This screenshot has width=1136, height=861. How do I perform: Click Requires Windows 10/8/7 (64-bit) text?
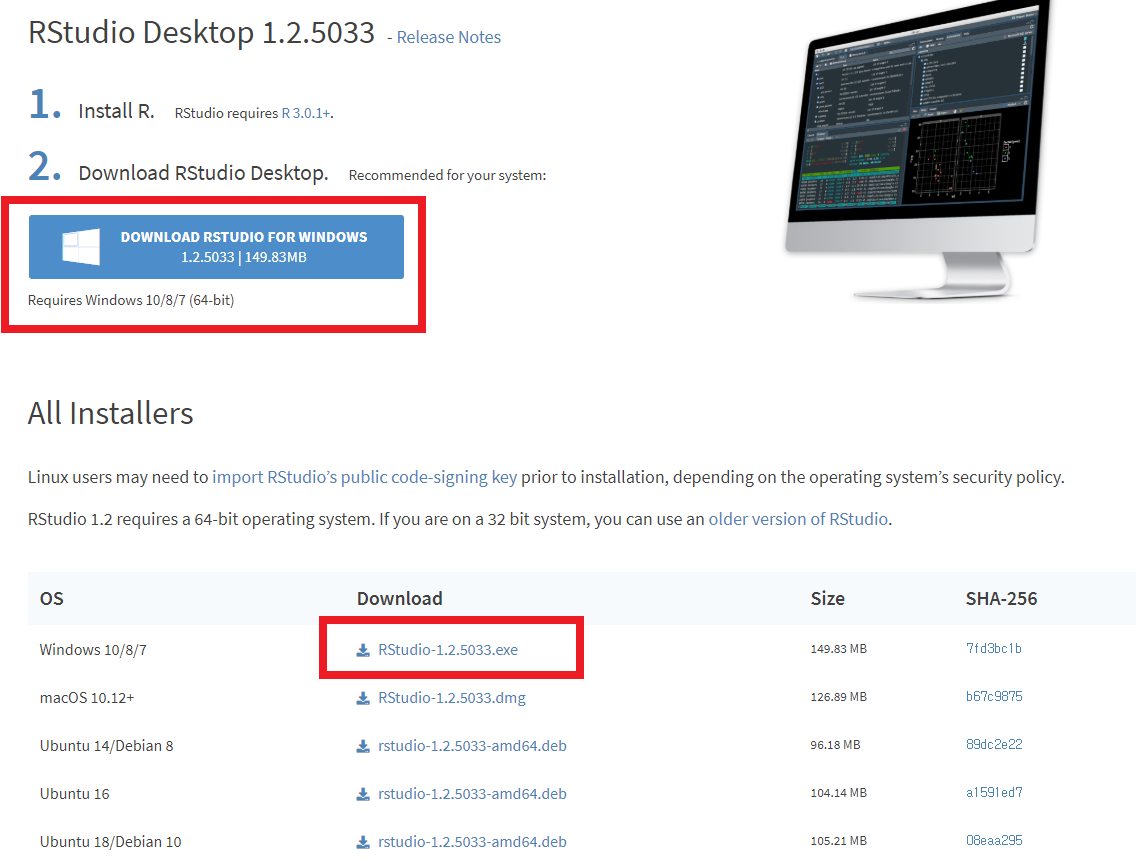tap(131, 300)
